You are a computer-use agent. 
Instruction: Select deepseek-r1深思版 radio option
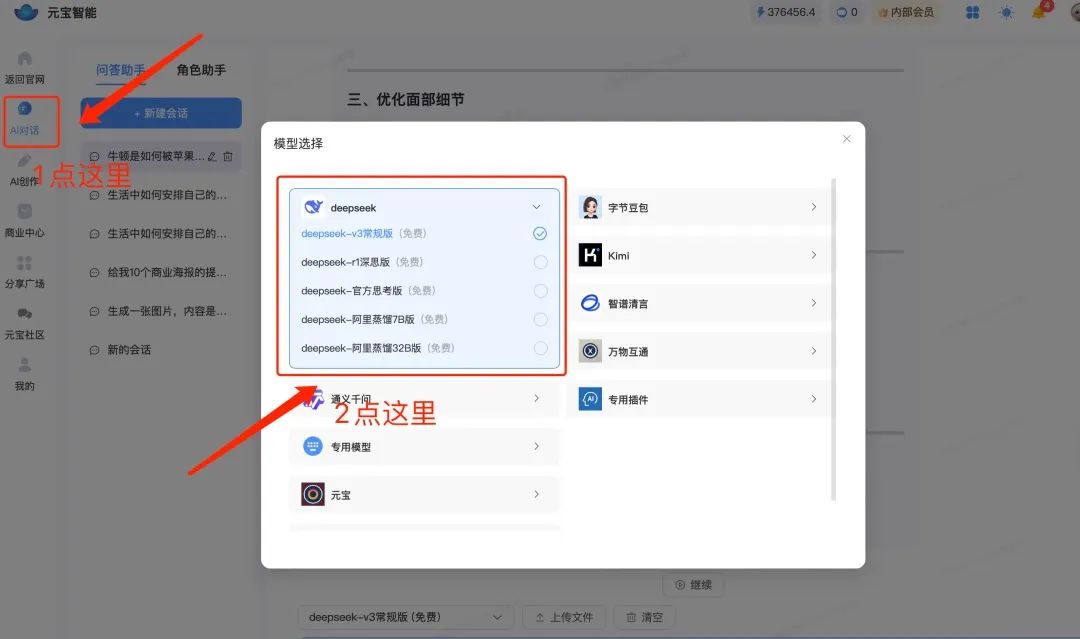[x=540, y=262]
